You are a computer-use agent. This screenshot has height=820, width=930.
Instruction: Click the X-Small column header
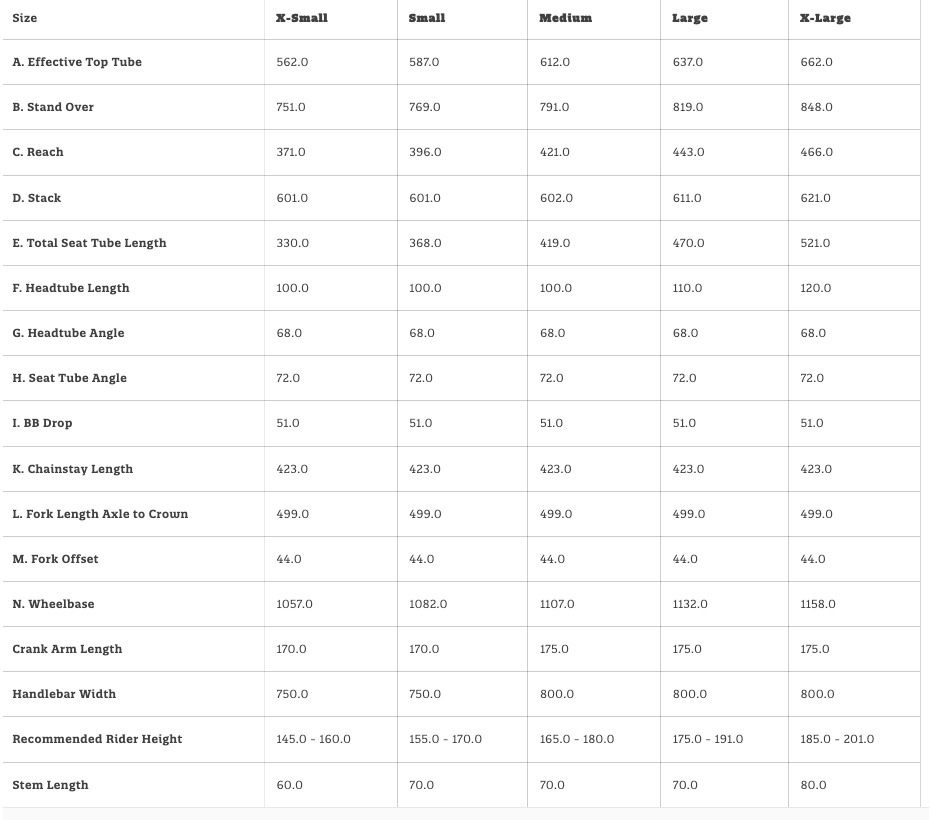(x=302, y=18)
